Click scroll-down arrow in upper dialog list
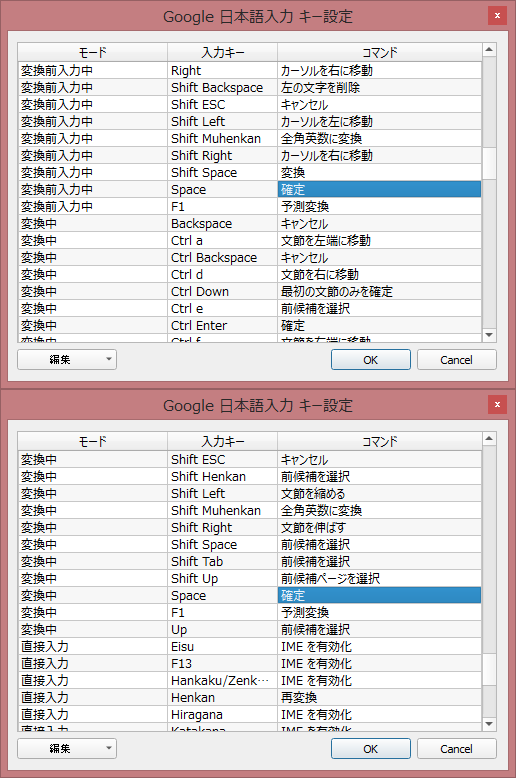 coord(489,335)
